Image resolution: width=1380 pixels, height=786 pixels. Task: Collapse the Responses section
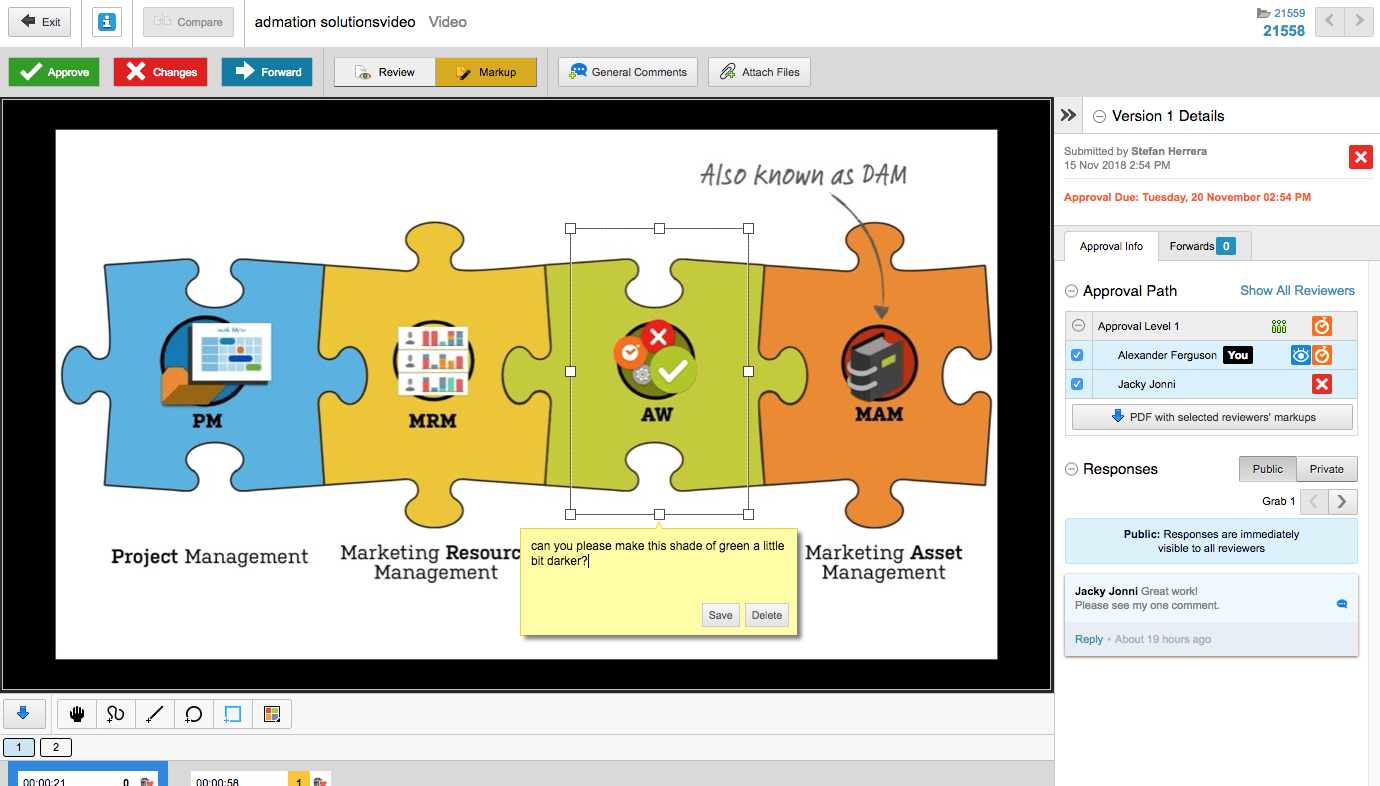click(1072, 469)
